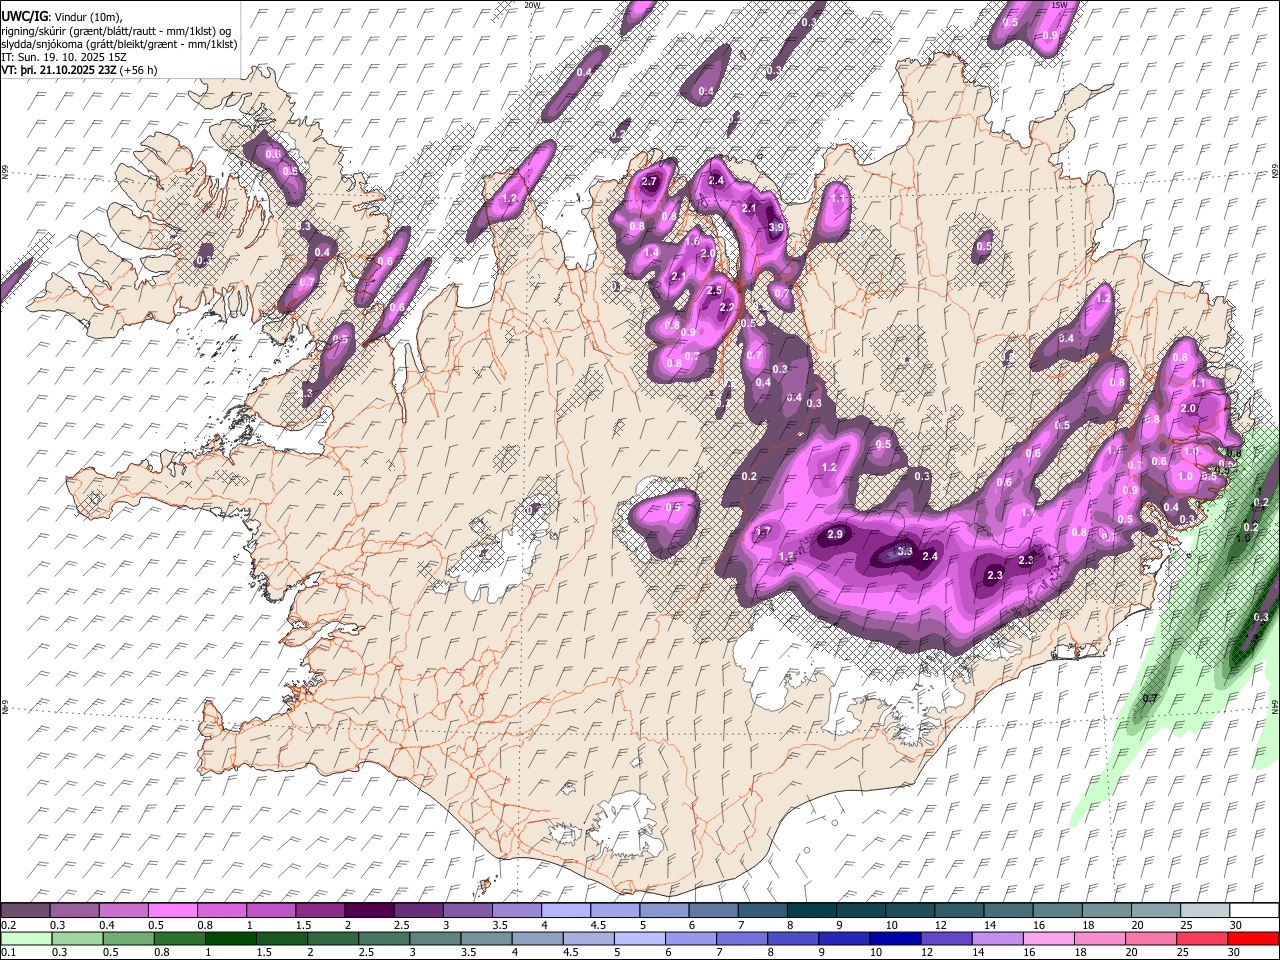Pick the dark green 0.8 rain legend swatch
Screen dimensions: 1280x960
[x=179, y=938]
